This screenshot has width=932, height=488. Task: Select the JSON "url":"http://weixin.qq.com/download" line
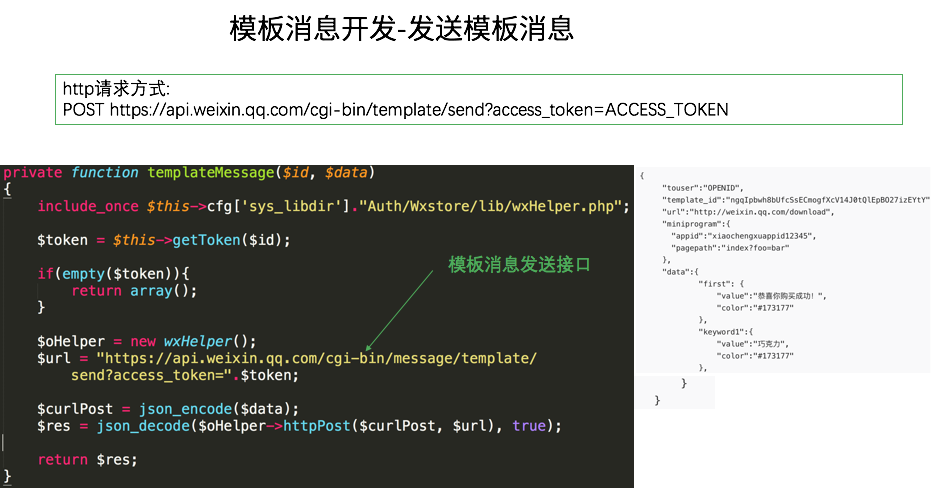tap(748, 212)
